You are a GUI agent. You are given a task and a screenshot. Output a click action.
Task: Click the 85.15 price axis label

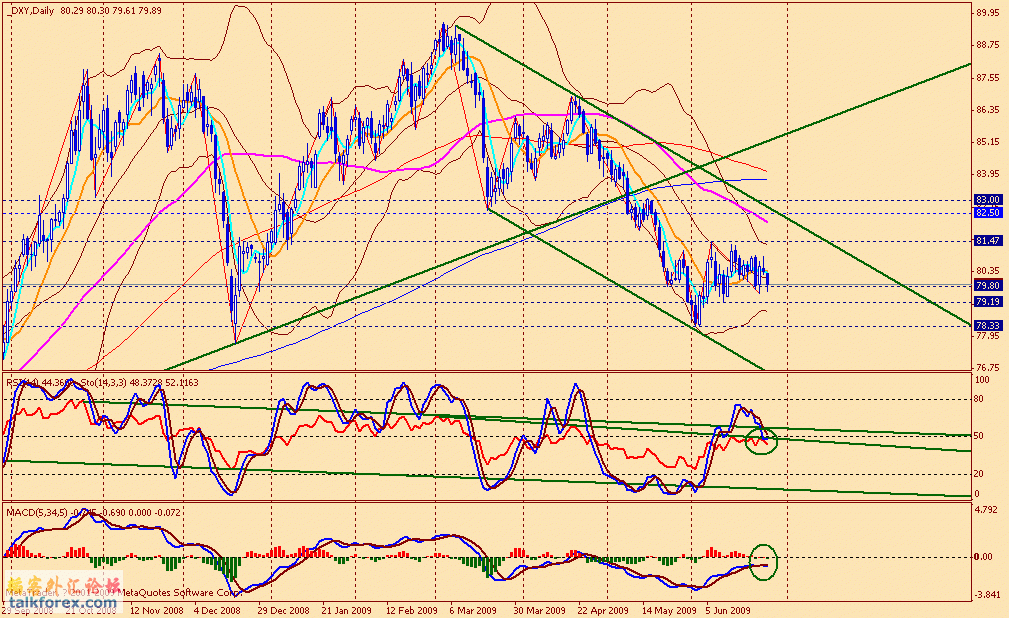click(x=988, y=142)
